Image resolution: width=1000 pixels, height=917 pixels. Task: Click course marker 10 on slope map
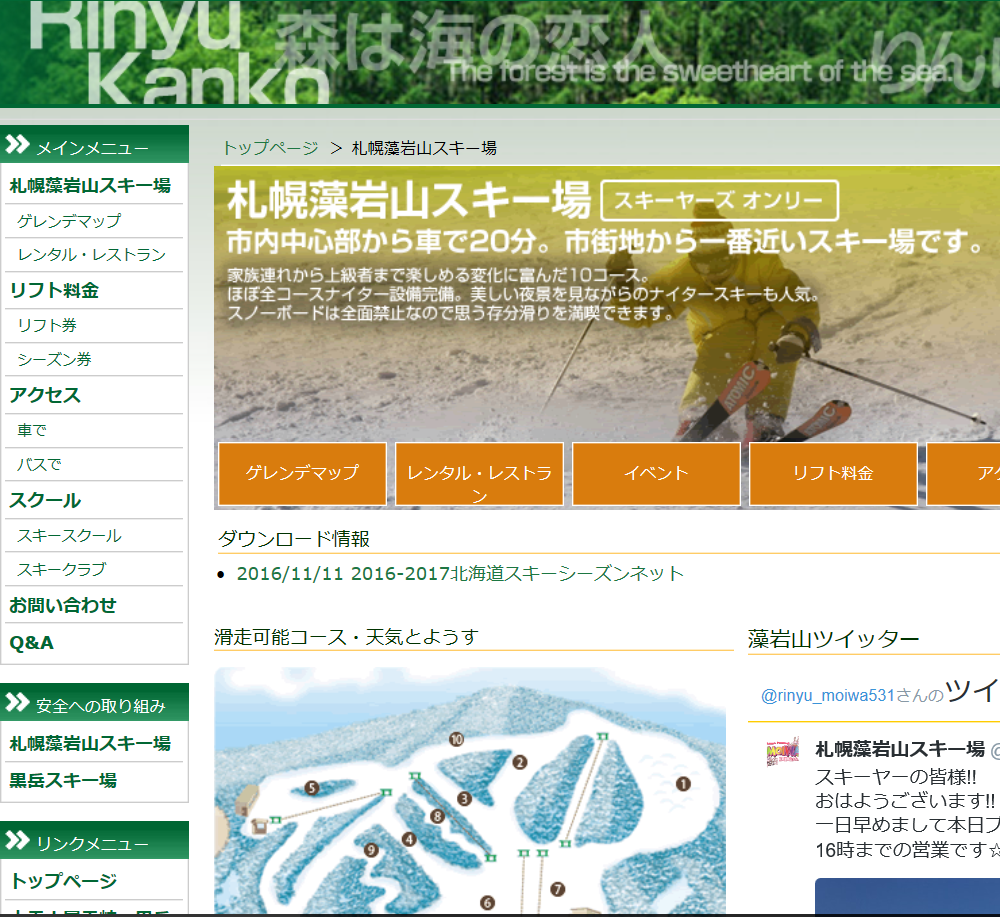point(456,739)
